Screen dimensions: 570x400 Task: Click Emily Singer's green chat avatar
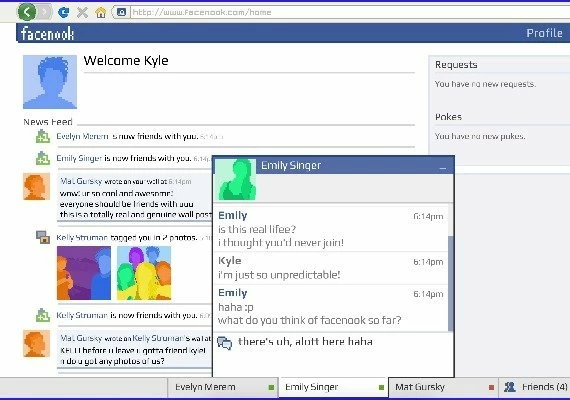(237, 179)
